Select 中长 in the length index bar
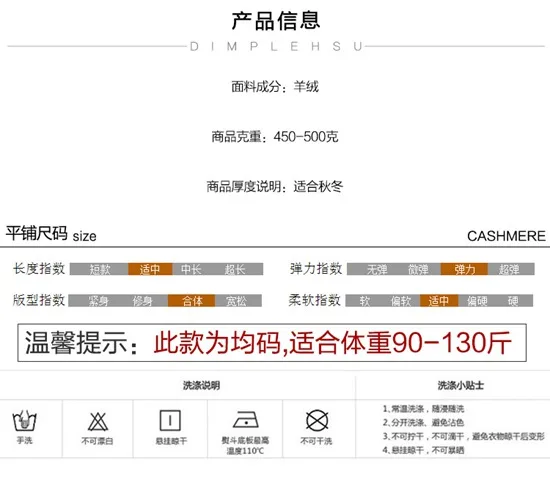The image size is (550, 480). 191,269
